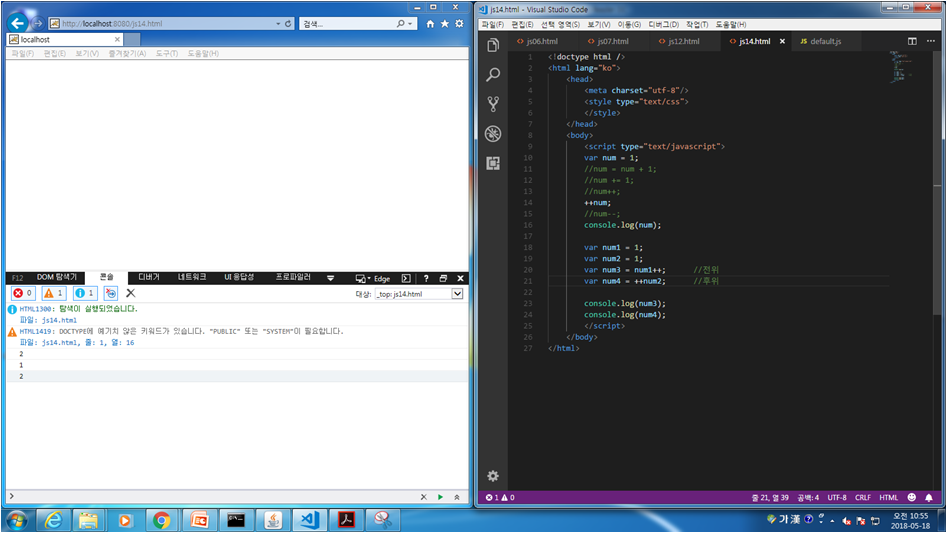Switch to 프로파일러 tab
This screenshot has height=533, width=947.
click(x=293, y=277)
